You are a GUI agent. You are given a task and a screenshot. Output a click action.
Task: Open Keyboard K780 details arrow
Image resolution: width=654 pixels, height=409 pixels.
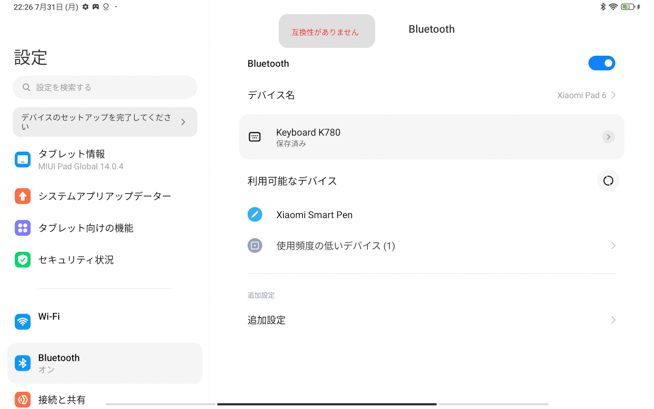coord(607,137)
